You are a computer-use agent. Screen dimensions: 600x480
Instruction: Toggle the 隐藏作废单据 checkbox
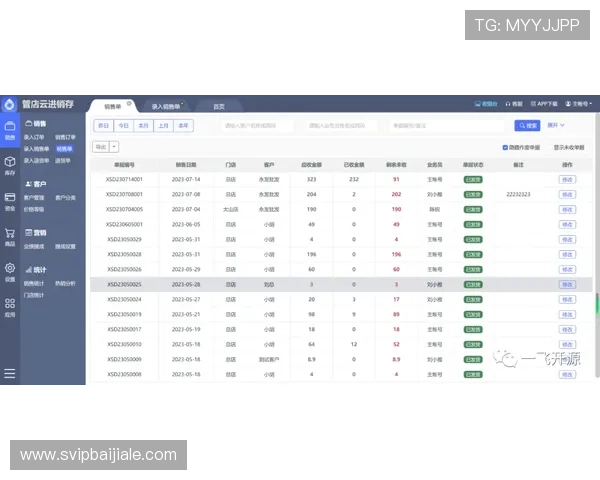505,147
